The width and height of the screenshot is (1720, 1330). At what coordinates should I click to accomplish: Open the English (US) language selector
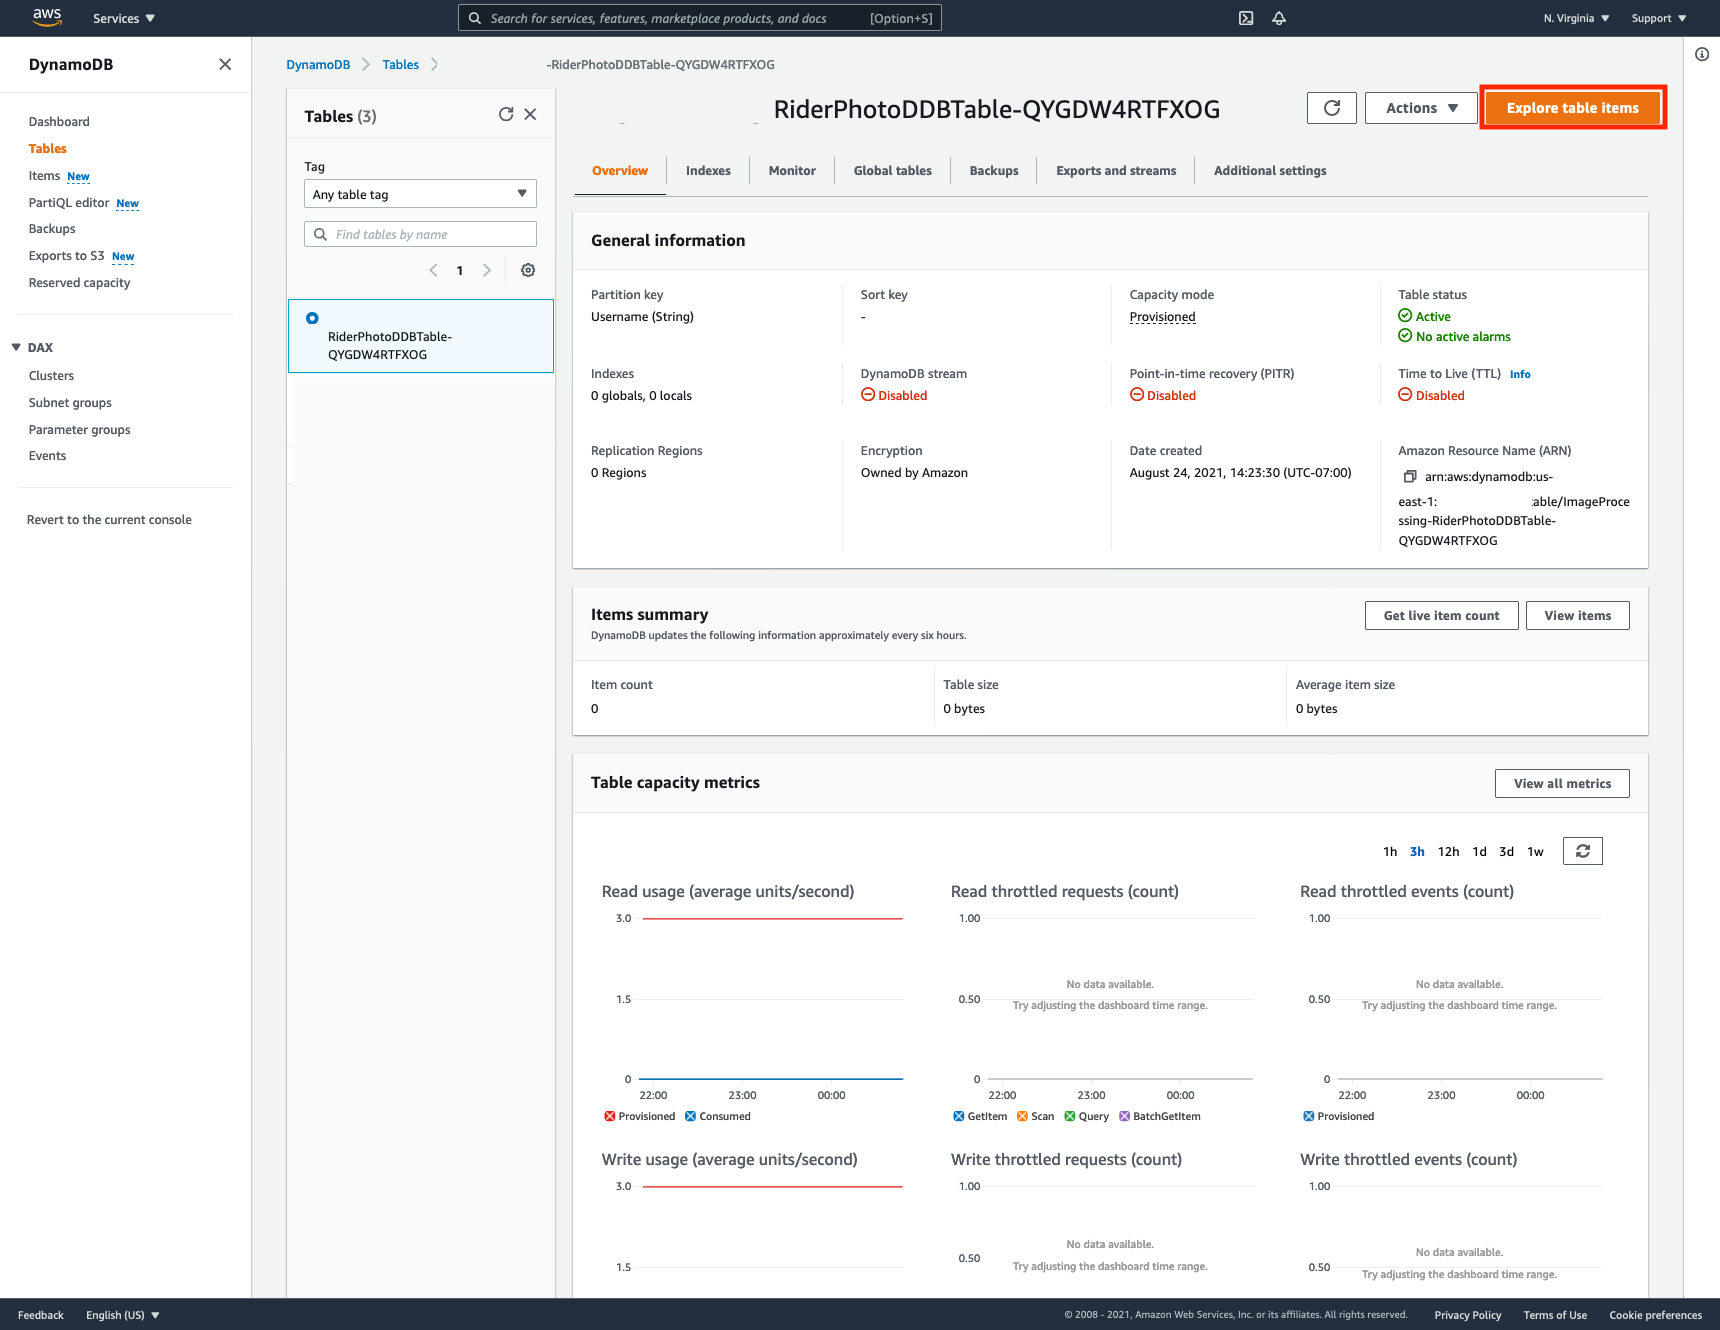(x=122, y=1315)
